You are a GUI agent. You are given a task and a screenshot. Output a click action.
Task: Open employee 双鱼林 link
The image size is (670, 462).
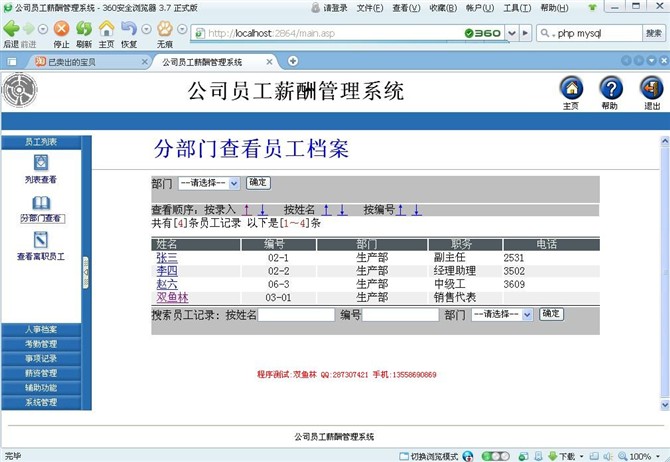172,297
